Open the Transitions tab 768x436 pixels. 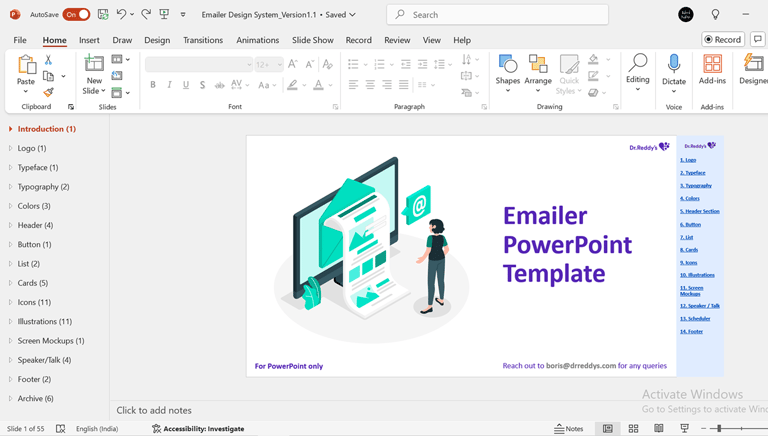pos(203,40)
